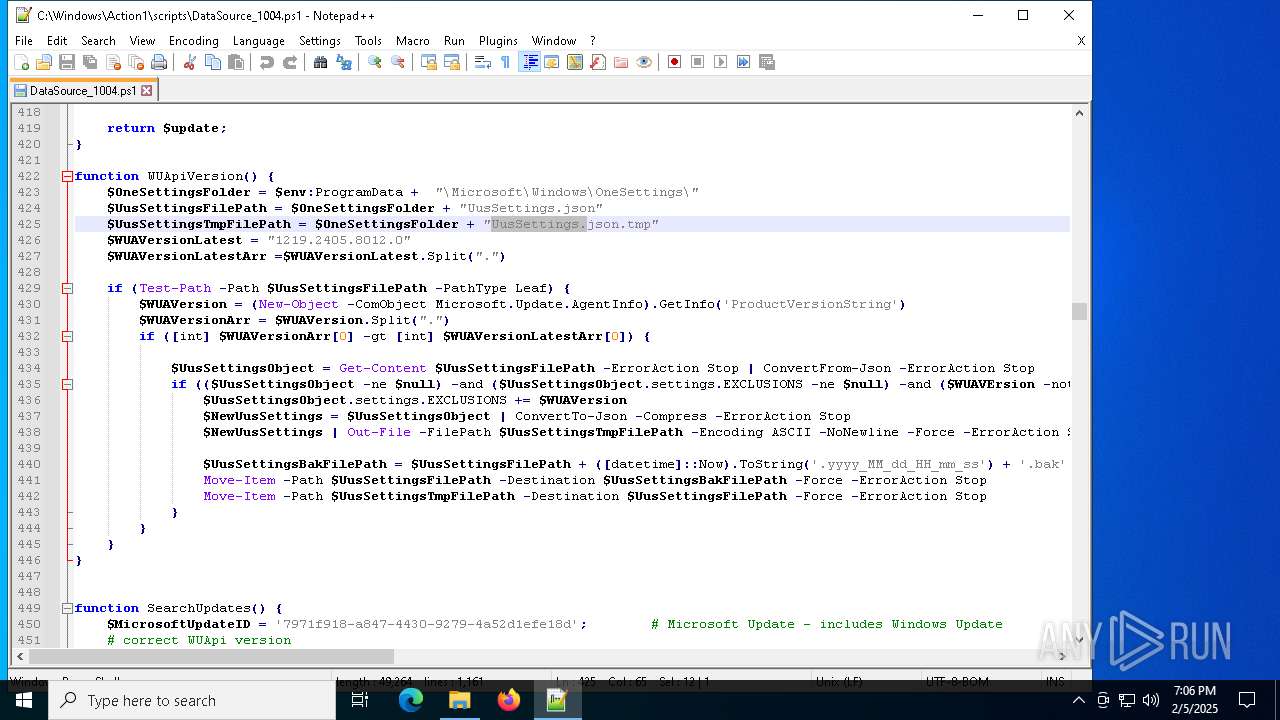Open the Function List panel icon
Viewport: 1280px width, 720px height.
[598, 62]
